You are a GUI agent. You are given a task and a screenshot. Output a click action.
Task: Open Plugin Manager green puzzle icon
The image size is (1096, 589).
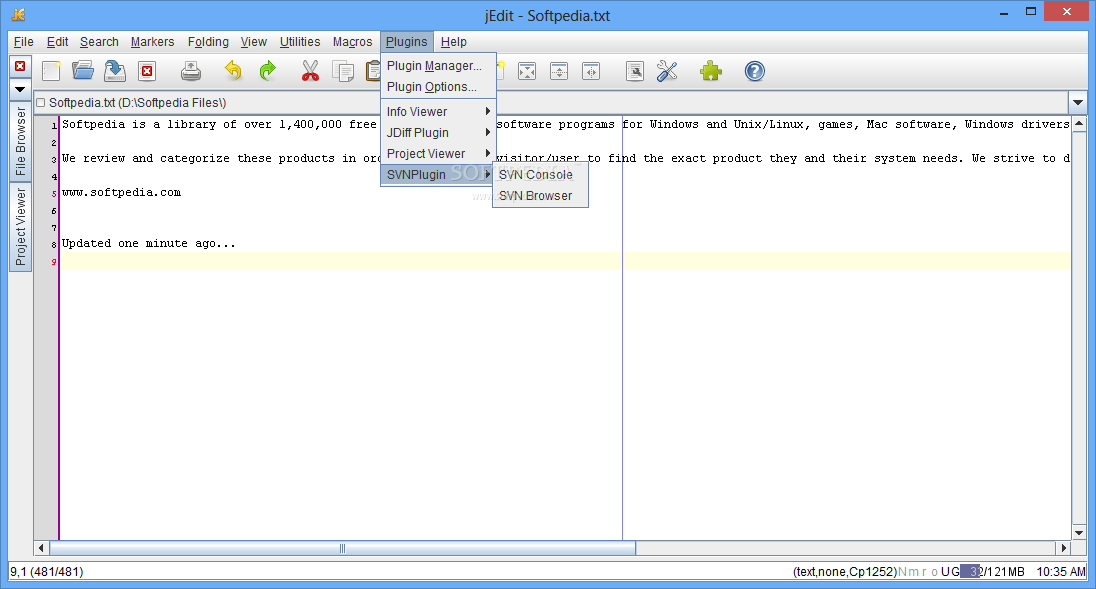tap(711, 71)
